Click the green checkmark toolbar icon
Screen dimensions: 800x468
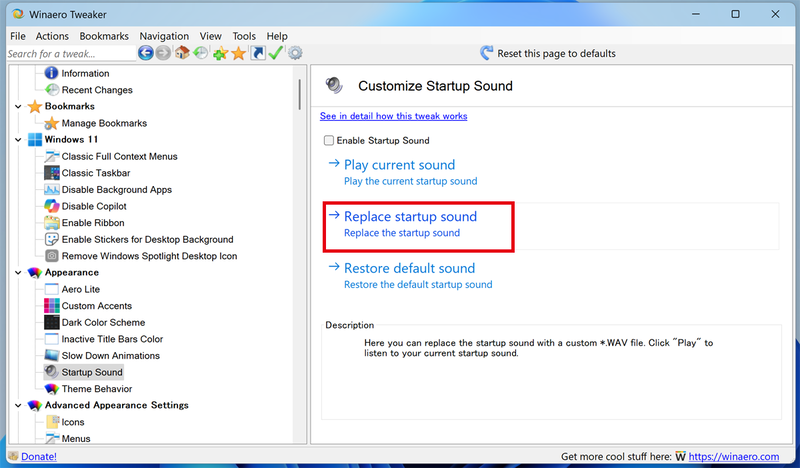point(276,53)
